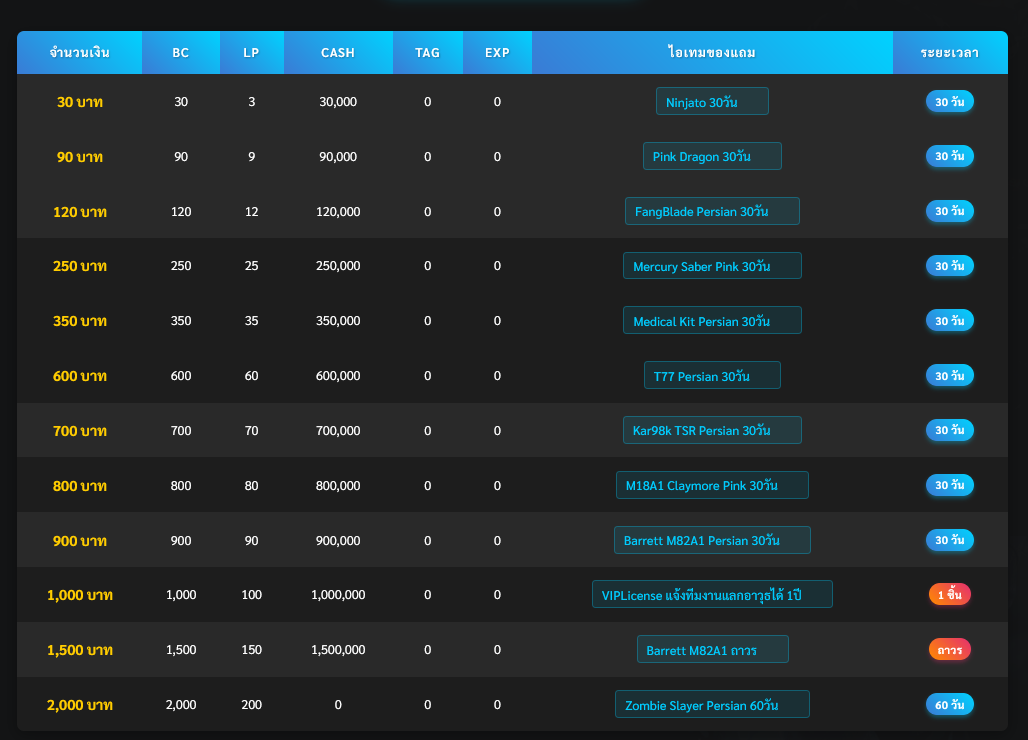Click M18A1 Claymore Pink 30วัน item
Viewport: 1028px width, 740px height.
pos(712,486)
